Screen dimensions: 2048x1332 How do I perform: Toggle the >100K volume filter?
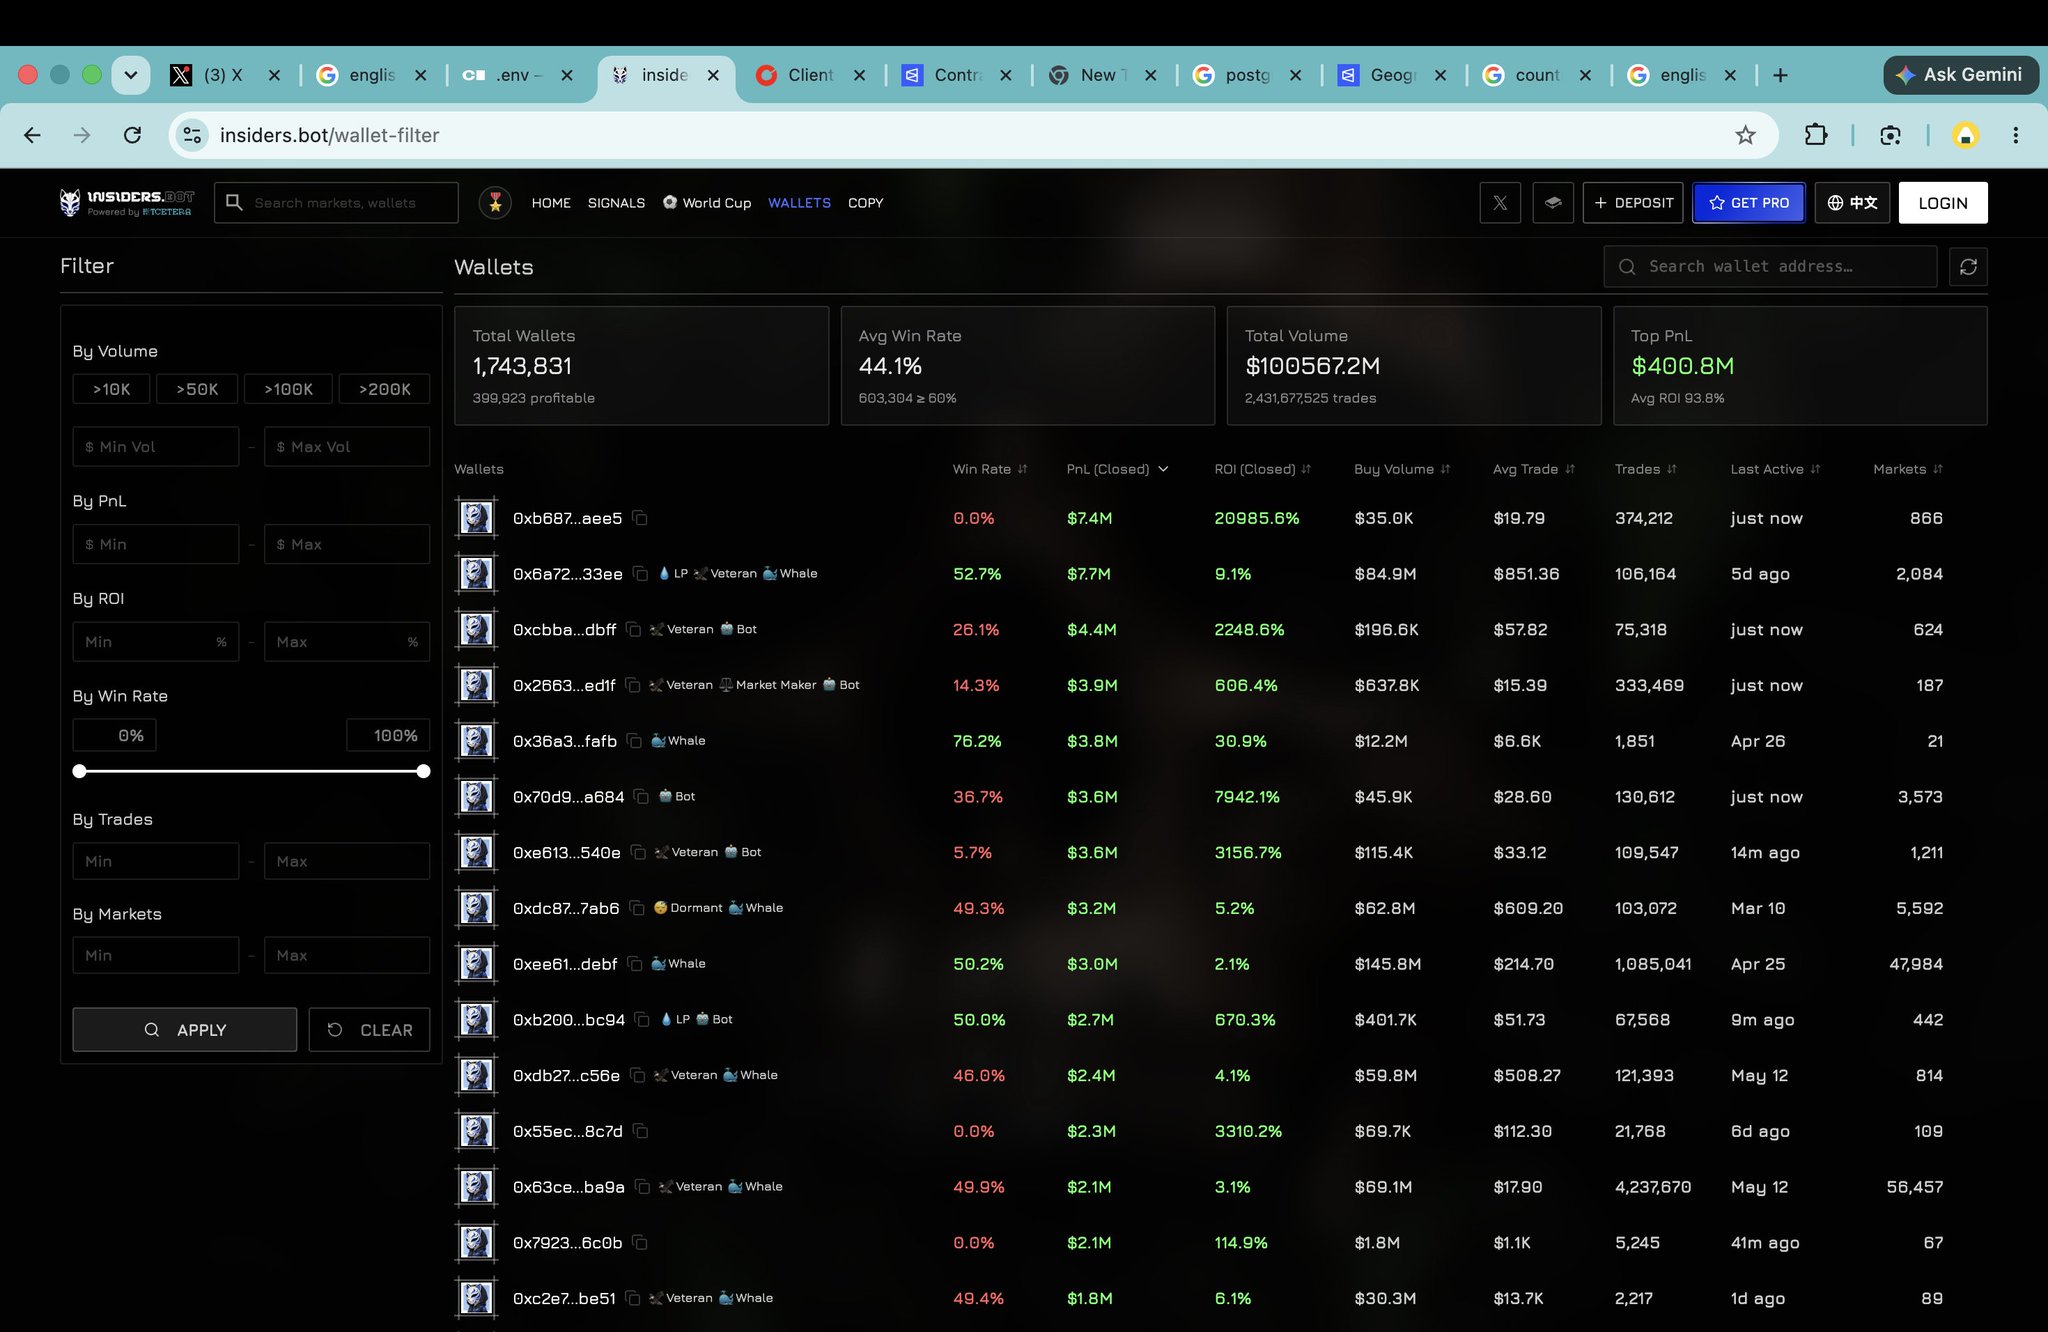(288, 389)
